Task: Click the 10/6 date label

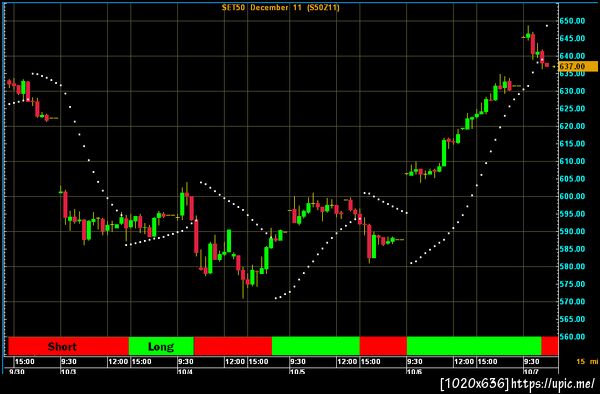Action: click(414, 371)
